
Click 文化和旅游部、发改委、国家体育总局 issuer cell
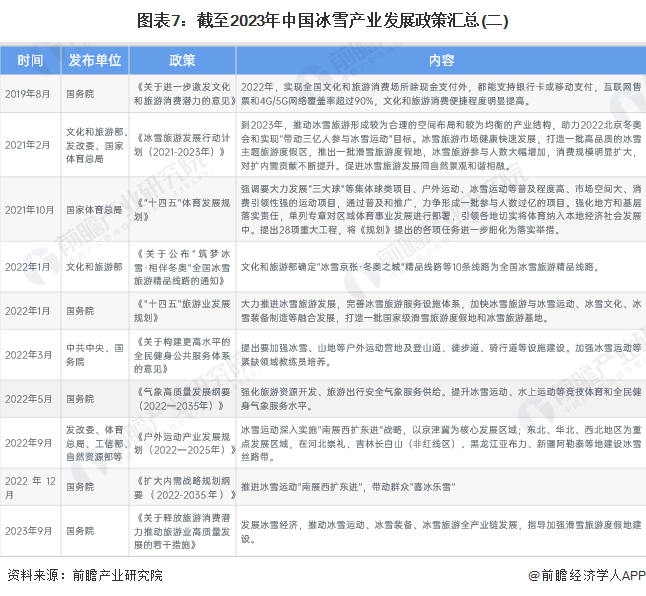[x=95, y=145]
